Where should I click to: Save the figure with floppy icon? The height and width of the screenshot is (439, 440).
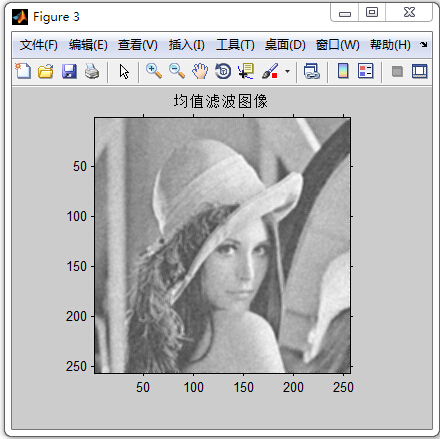[69, 71]
